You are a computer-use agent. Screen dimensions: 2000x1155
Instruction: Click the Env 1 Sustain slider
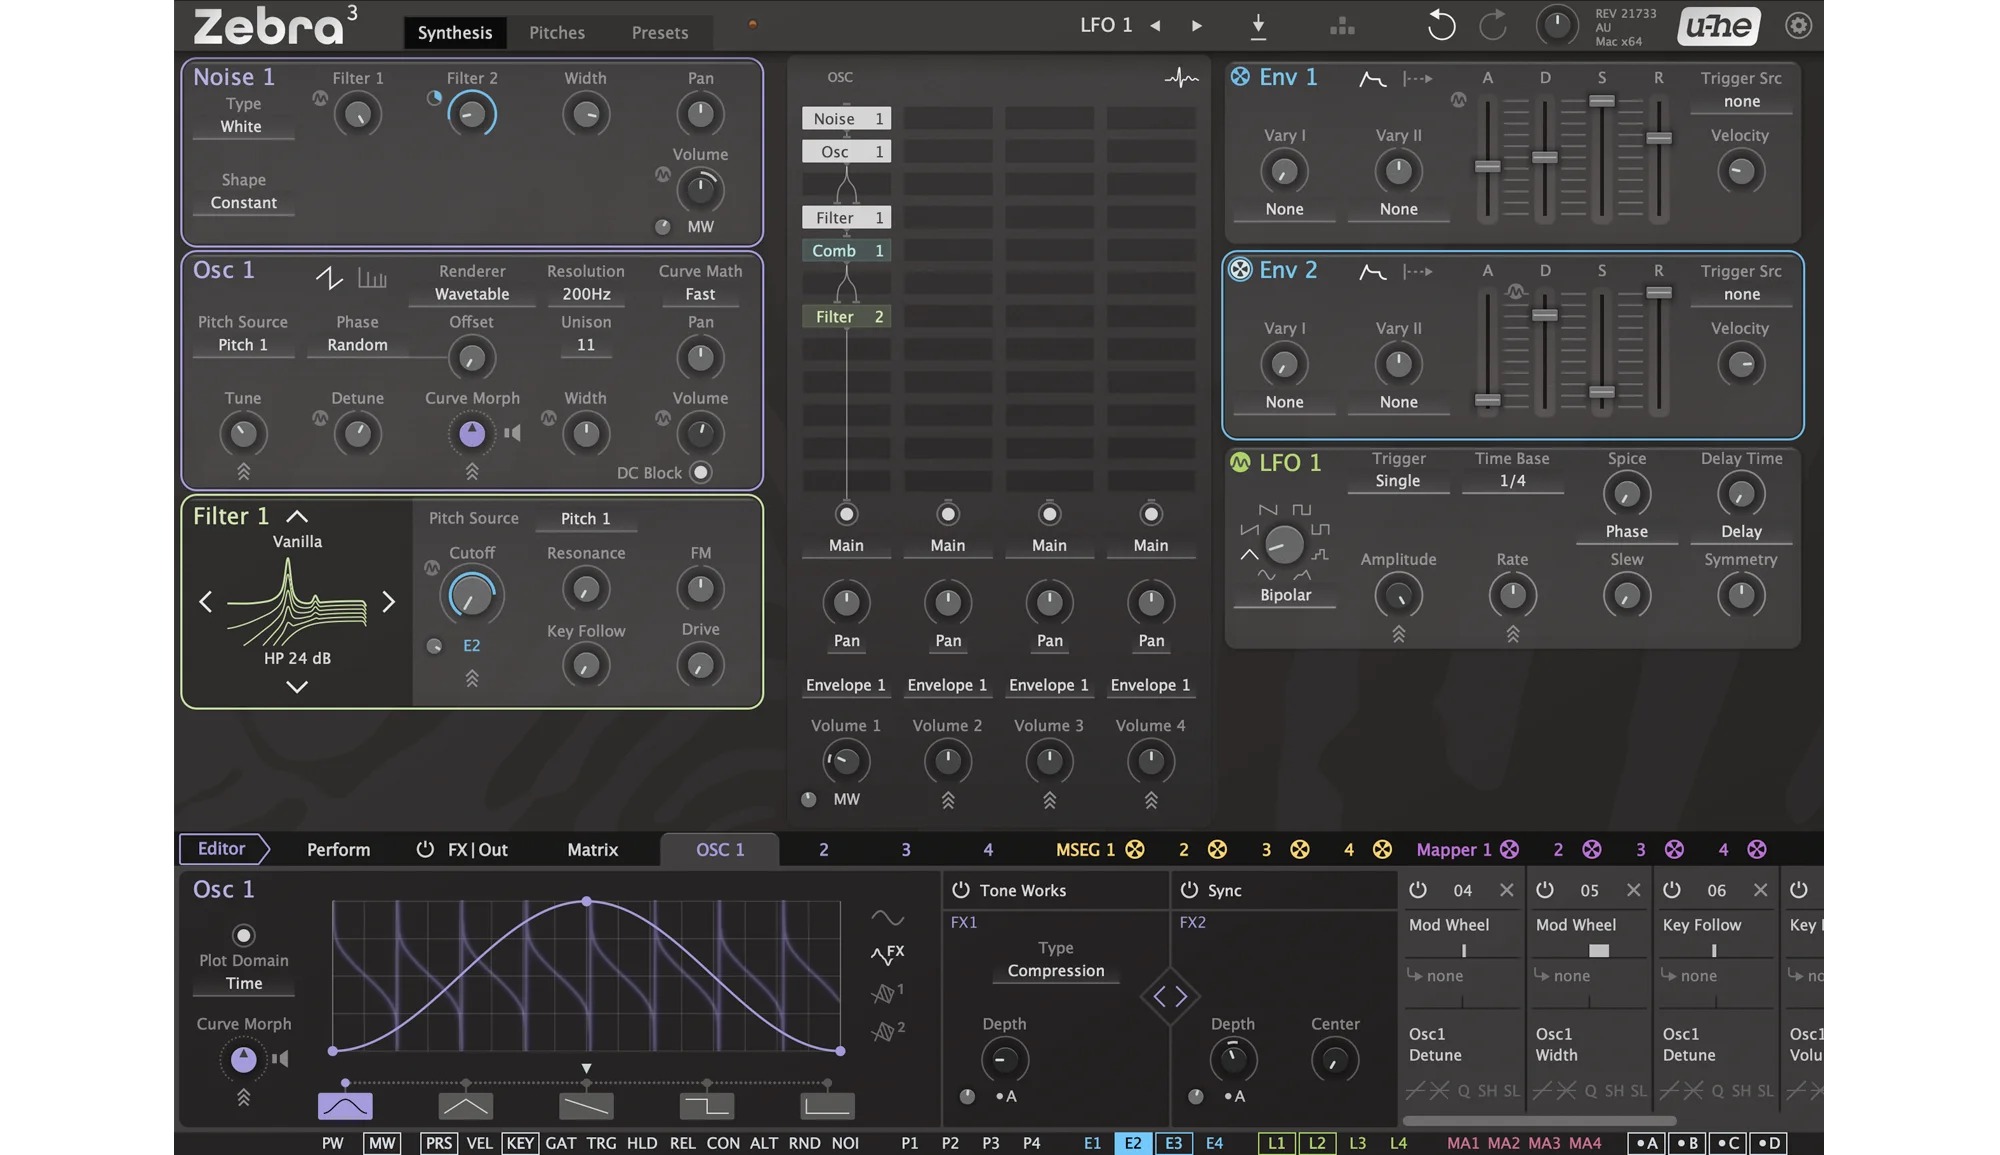(x=1601, y=102)
